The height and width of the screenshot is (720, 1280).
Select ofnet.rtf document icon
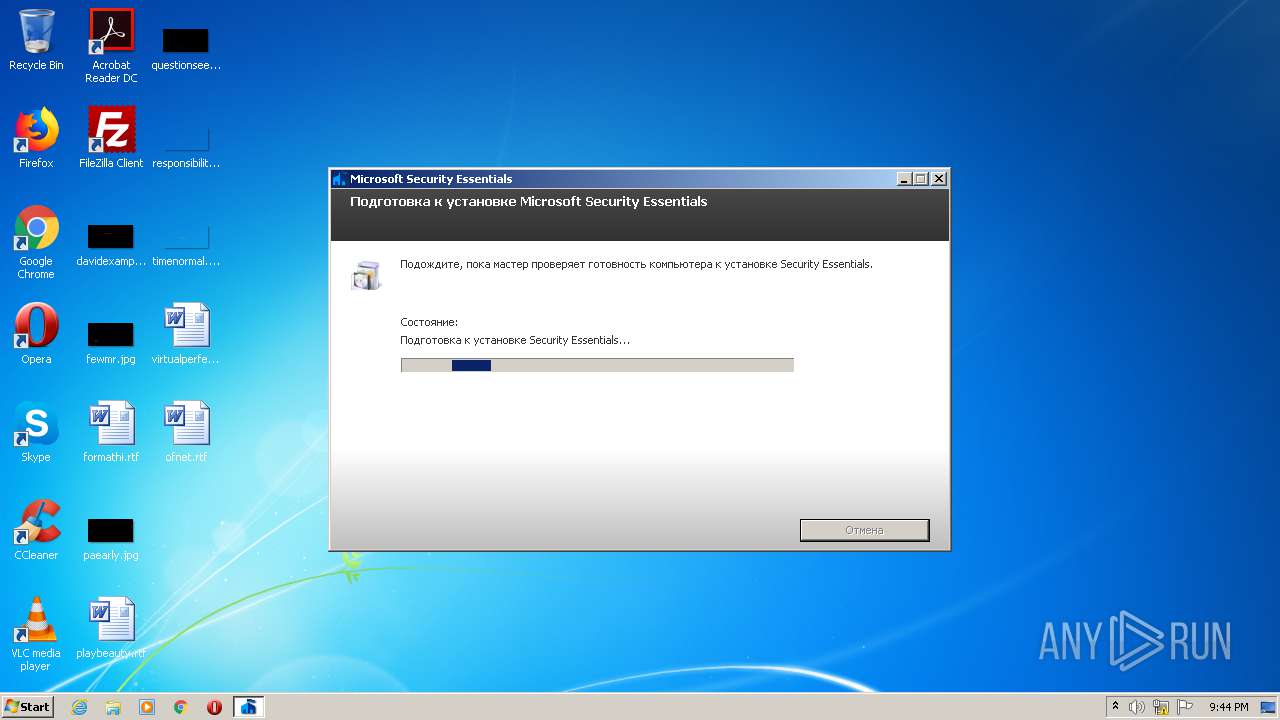click(x=186, y=432)
